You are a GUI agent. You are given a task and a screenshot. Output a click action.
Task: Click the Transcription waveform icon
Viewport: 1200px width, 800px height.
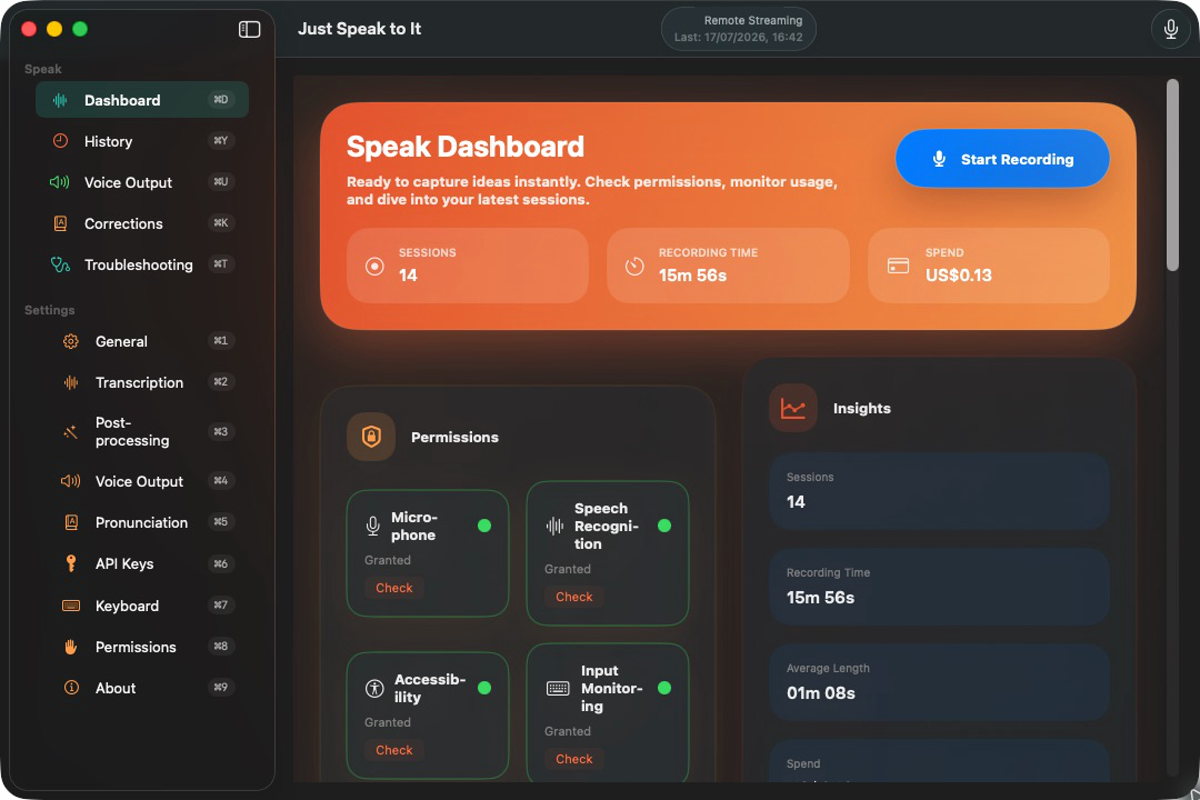pos(71,382)
